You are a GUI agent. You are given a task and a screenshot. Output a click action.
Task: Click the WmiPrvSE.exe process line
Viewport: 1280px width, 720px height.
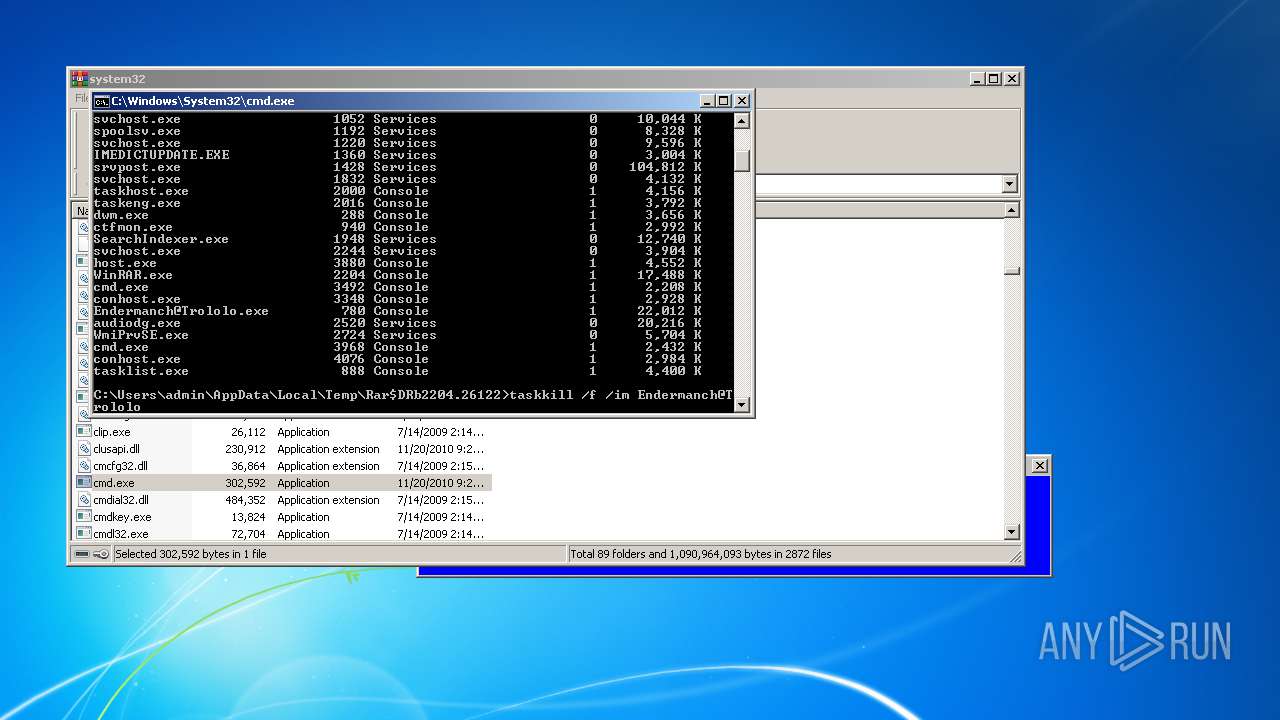click(x=397, y=335)
